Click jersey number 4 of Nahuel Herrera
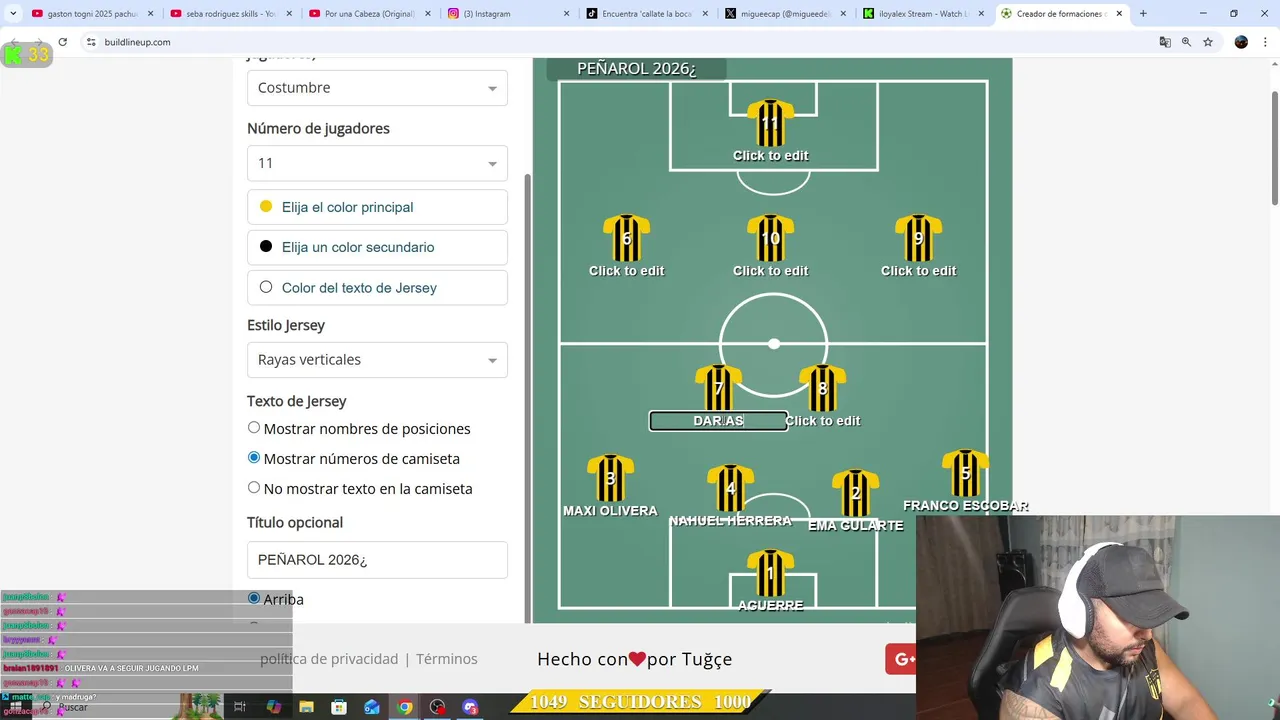This screenshot has width=1280, height=720. coord(730,488)
